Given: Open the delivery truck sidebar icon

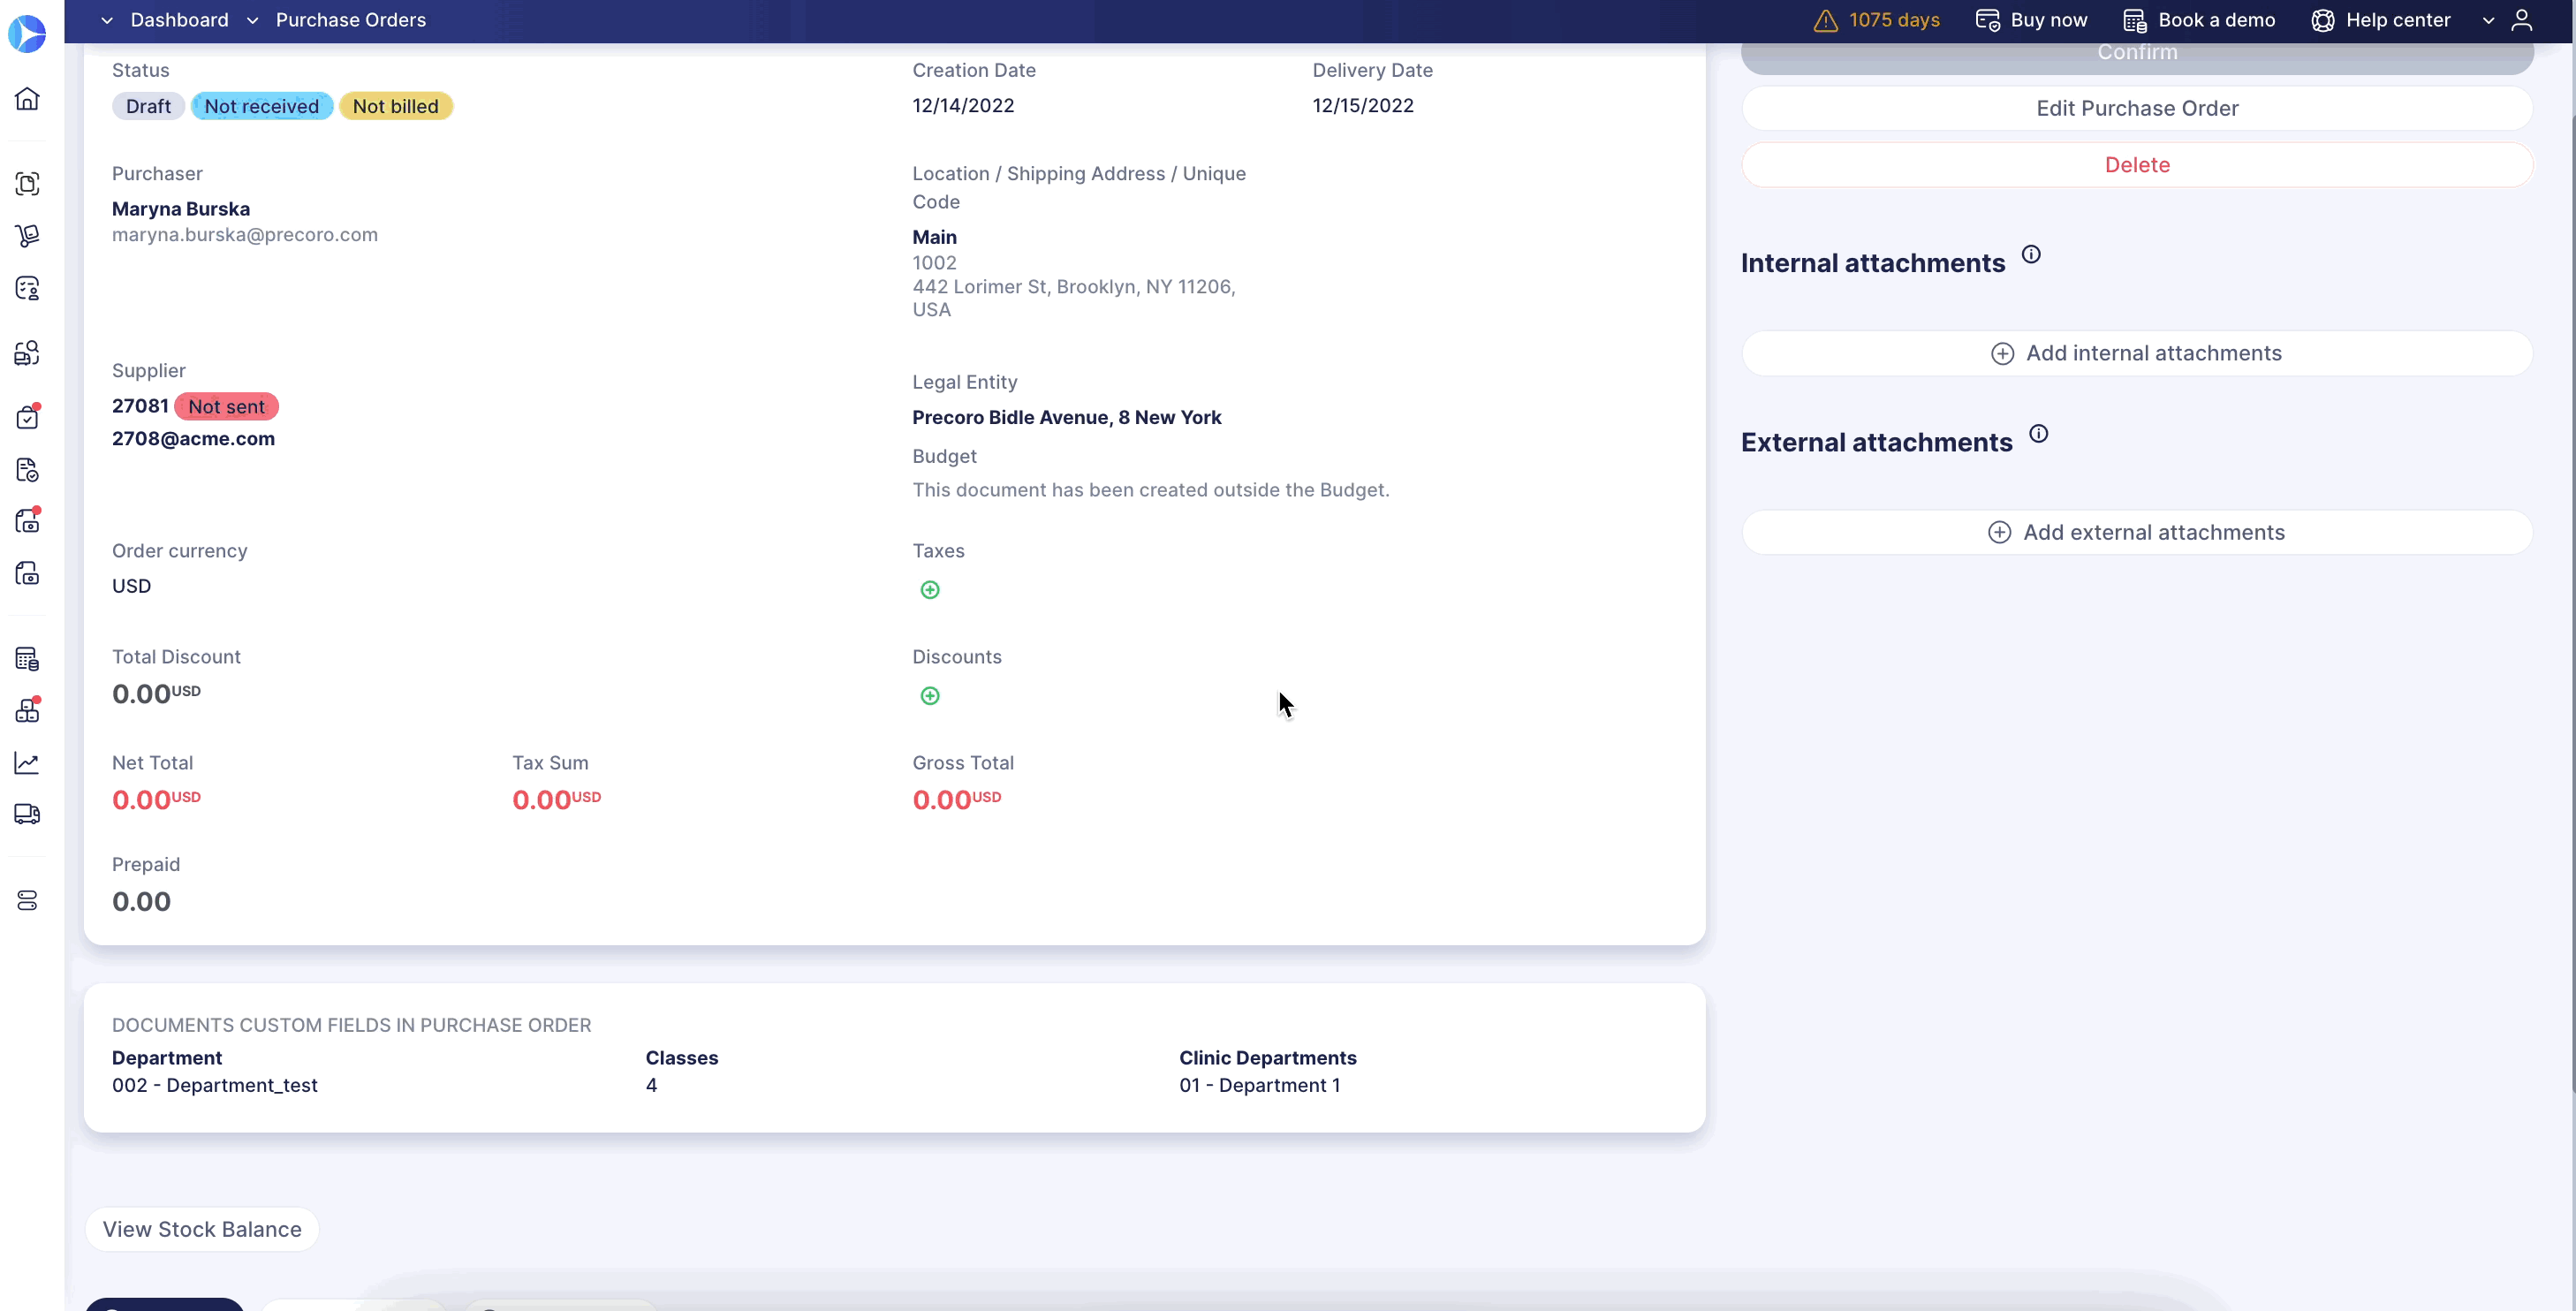Looking at the screenshot, I should pos(27,814).
